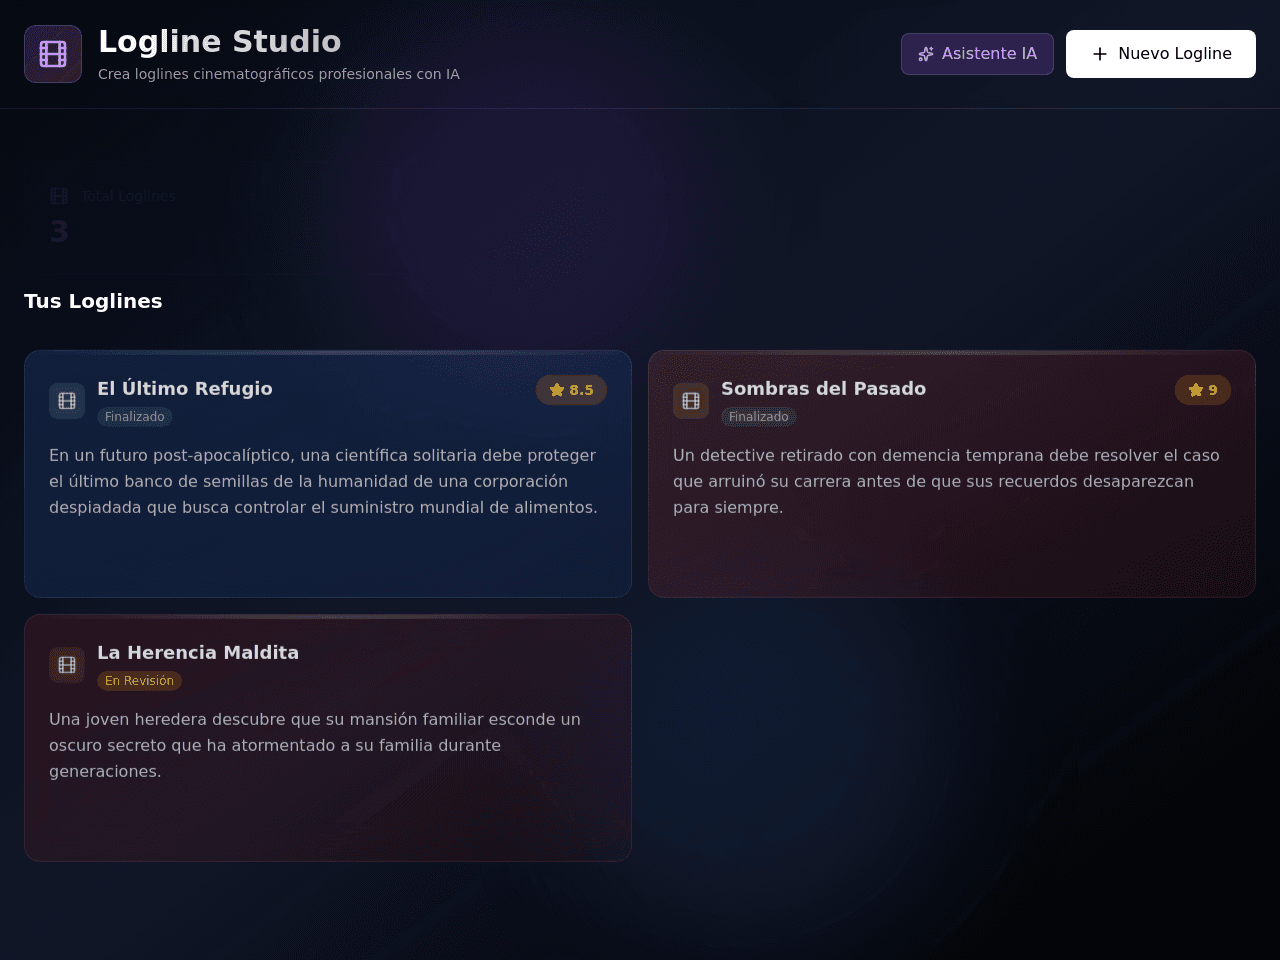Click the Finalizado tag on El Último Refugio
The width and height of the screenshot is (1280, 960).
coord(135,417)
